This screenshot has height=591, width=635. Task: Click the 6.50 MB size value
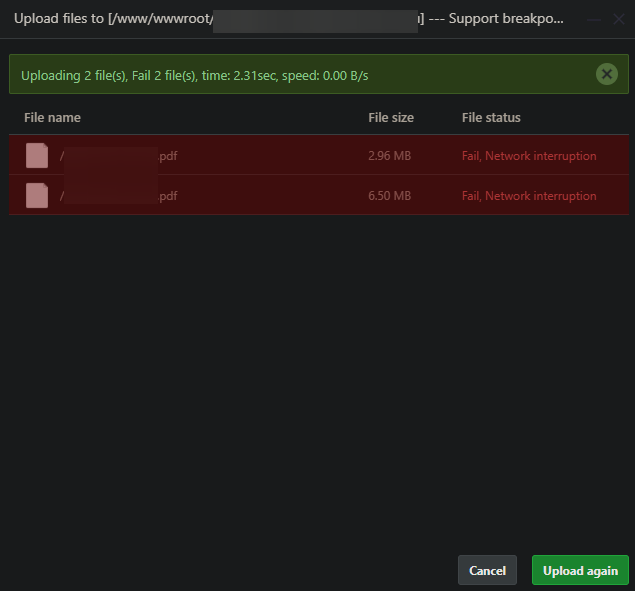point(389,196)
